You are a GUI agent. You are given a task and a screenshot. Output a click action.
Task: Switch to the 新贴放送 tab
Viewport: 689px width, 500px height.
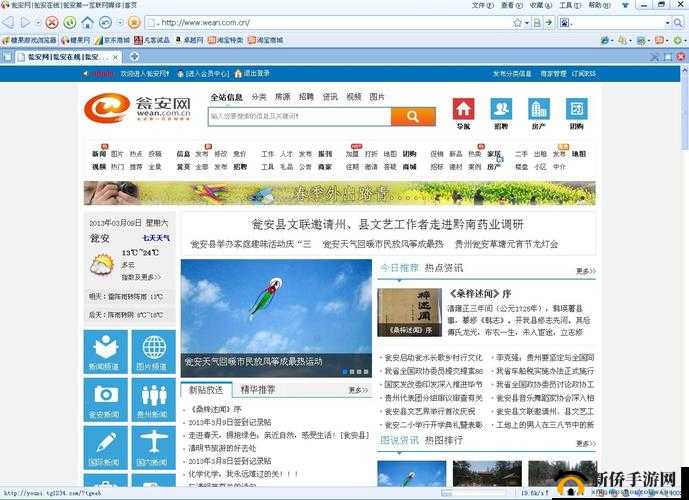pos(206,390)
